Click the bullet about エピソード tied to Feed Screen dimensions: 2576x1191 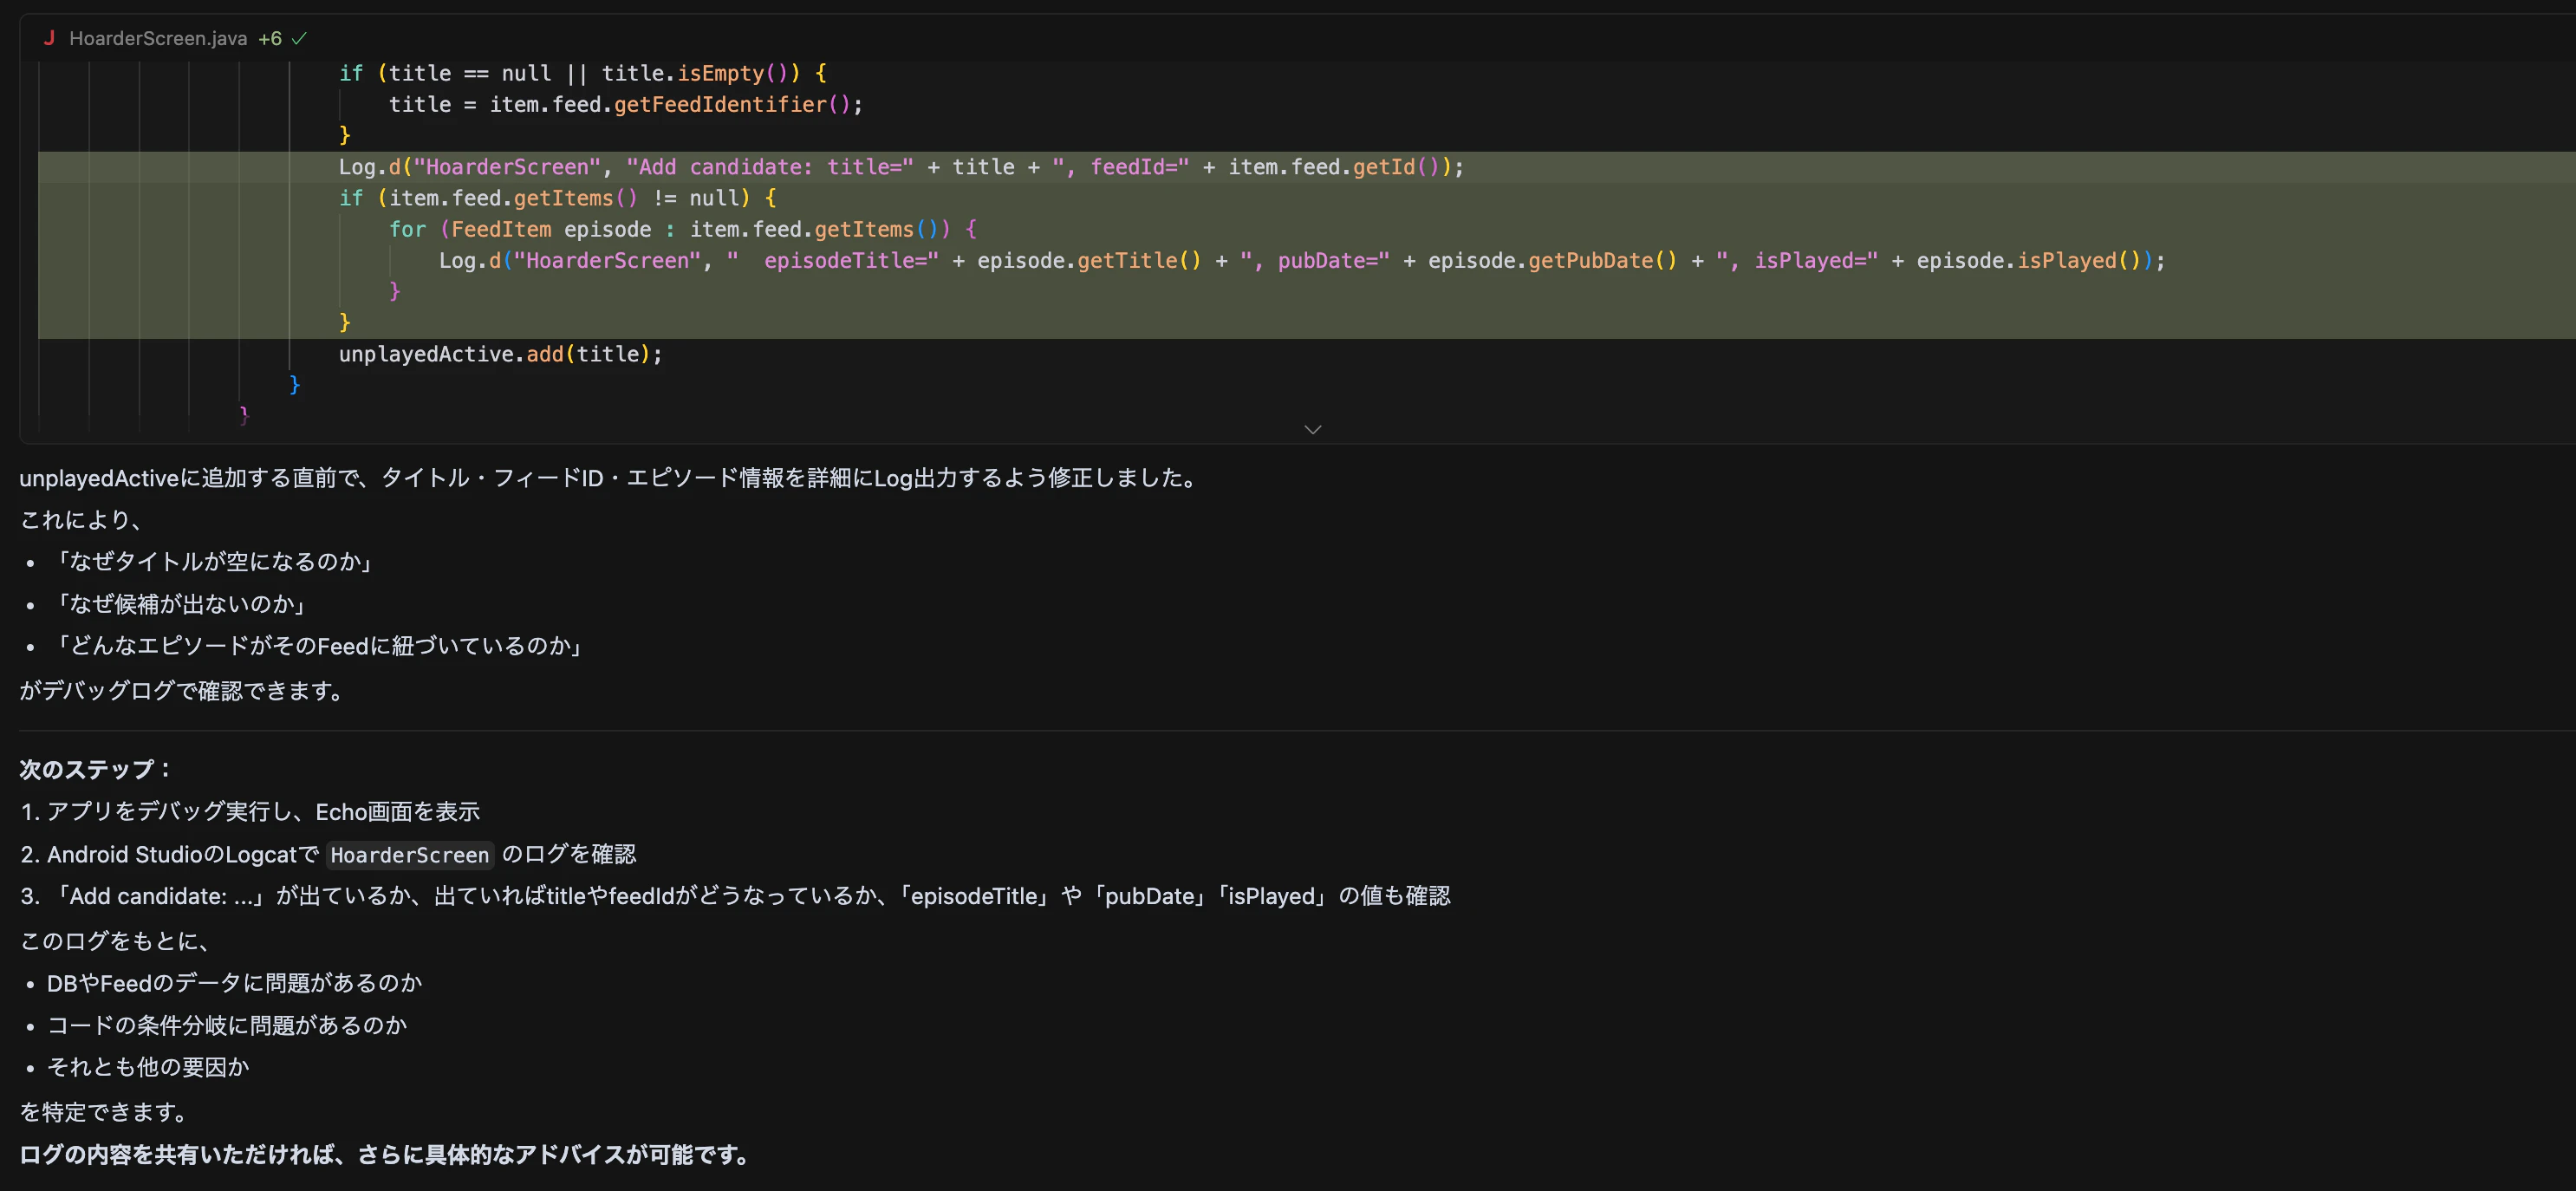click(318, 646)
